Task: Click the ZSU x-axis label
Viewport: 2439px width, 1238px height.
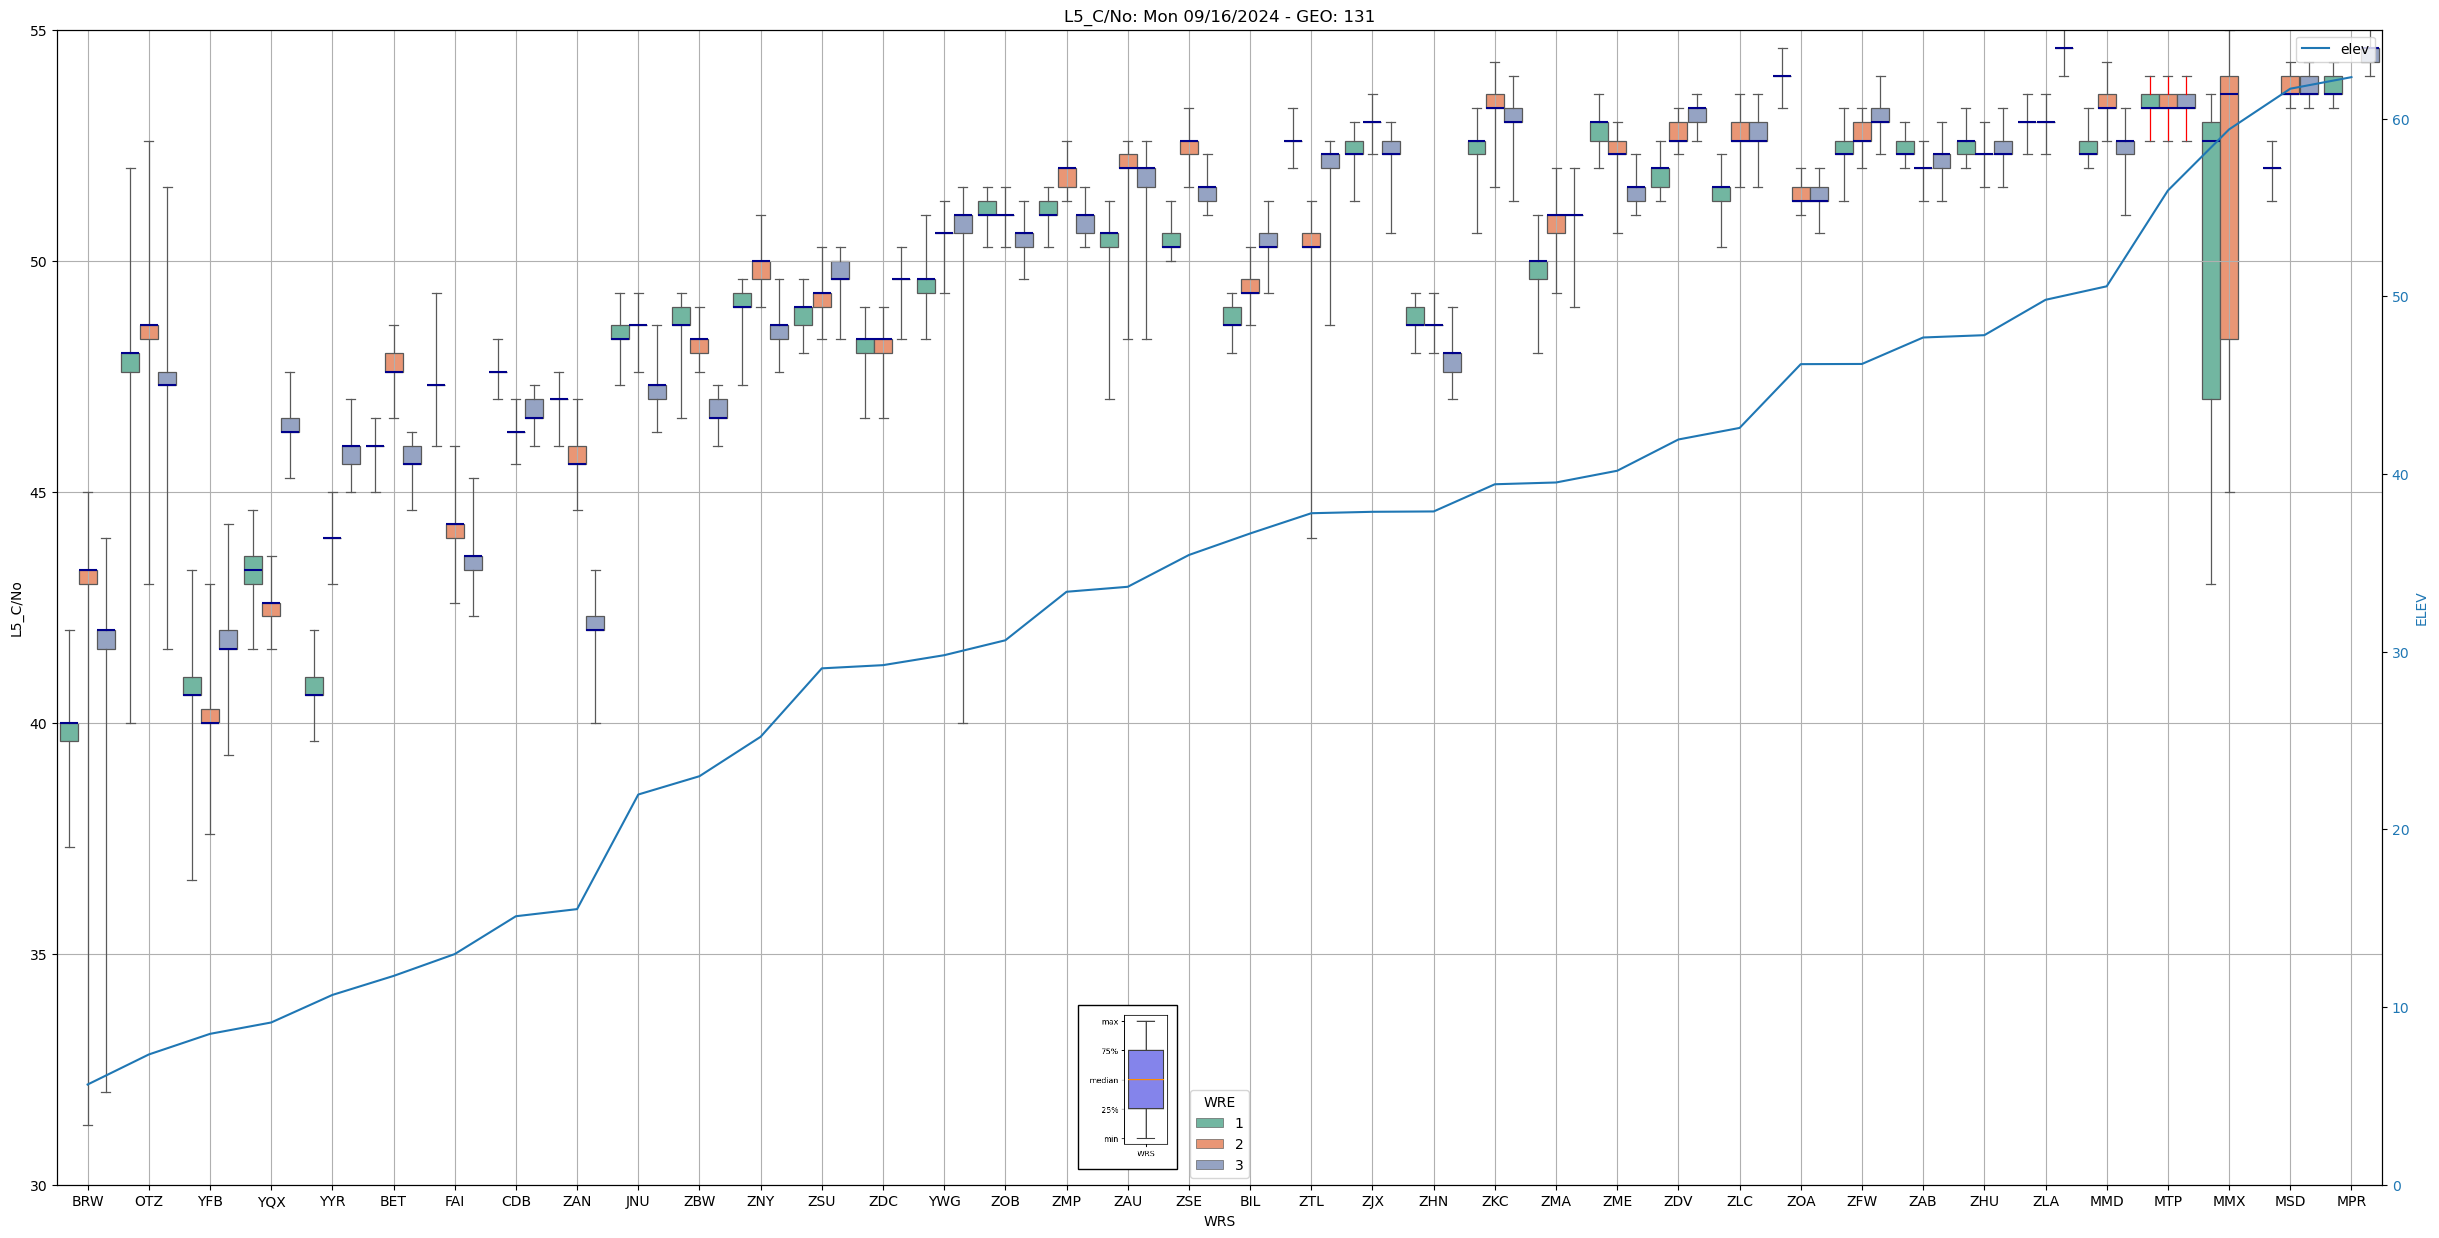Action: (x=822, y=1201)
